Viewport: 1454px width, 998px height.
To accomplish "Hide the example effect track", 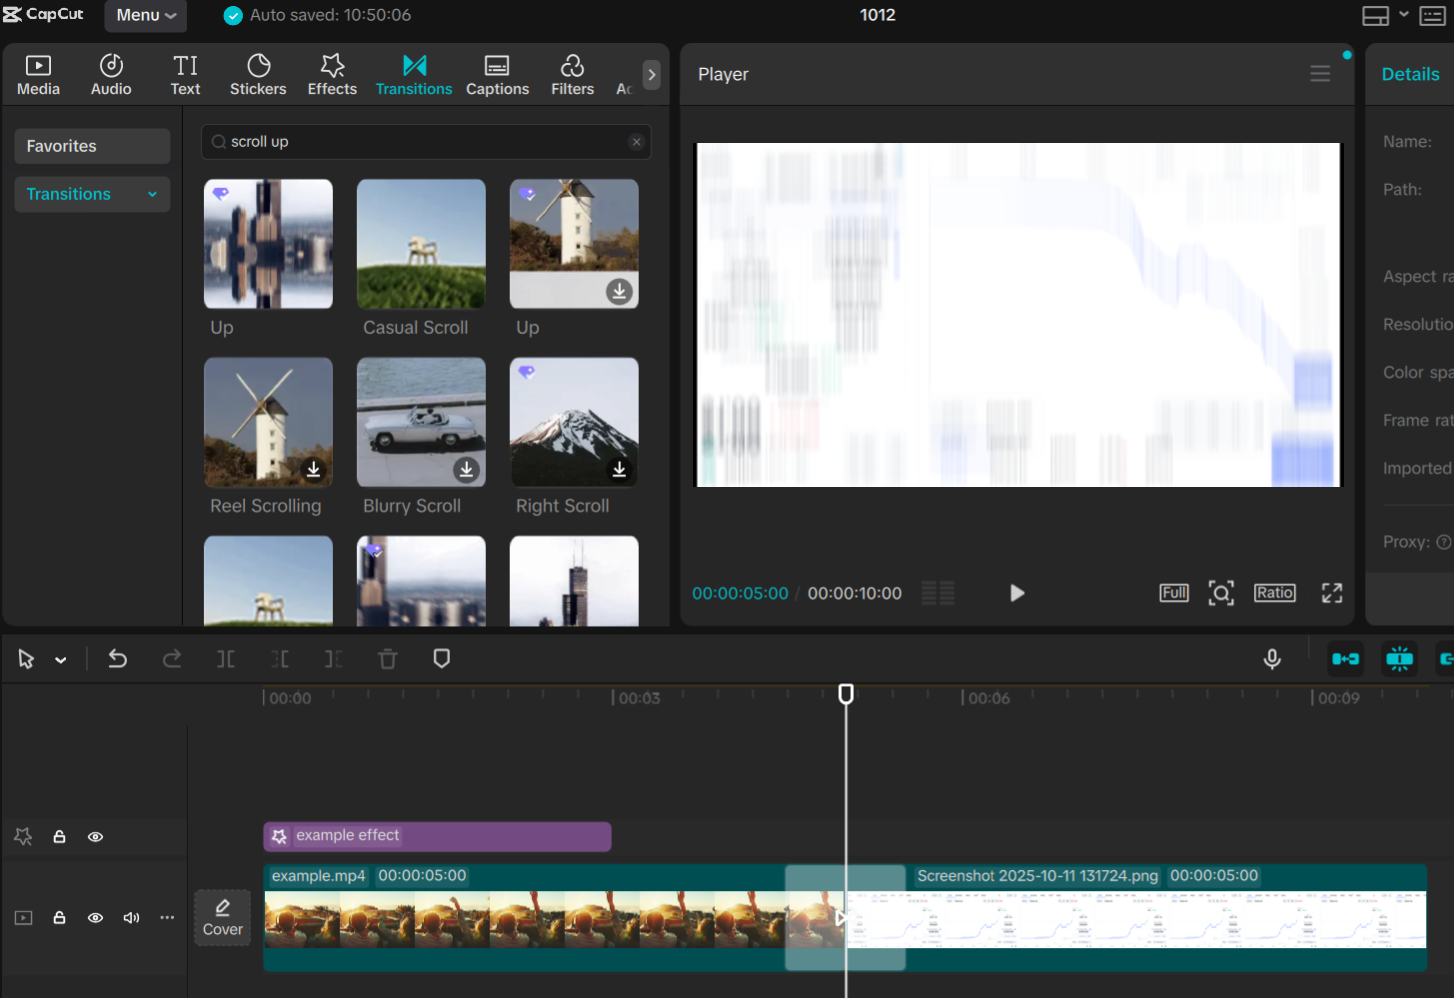I will (95, 837).
